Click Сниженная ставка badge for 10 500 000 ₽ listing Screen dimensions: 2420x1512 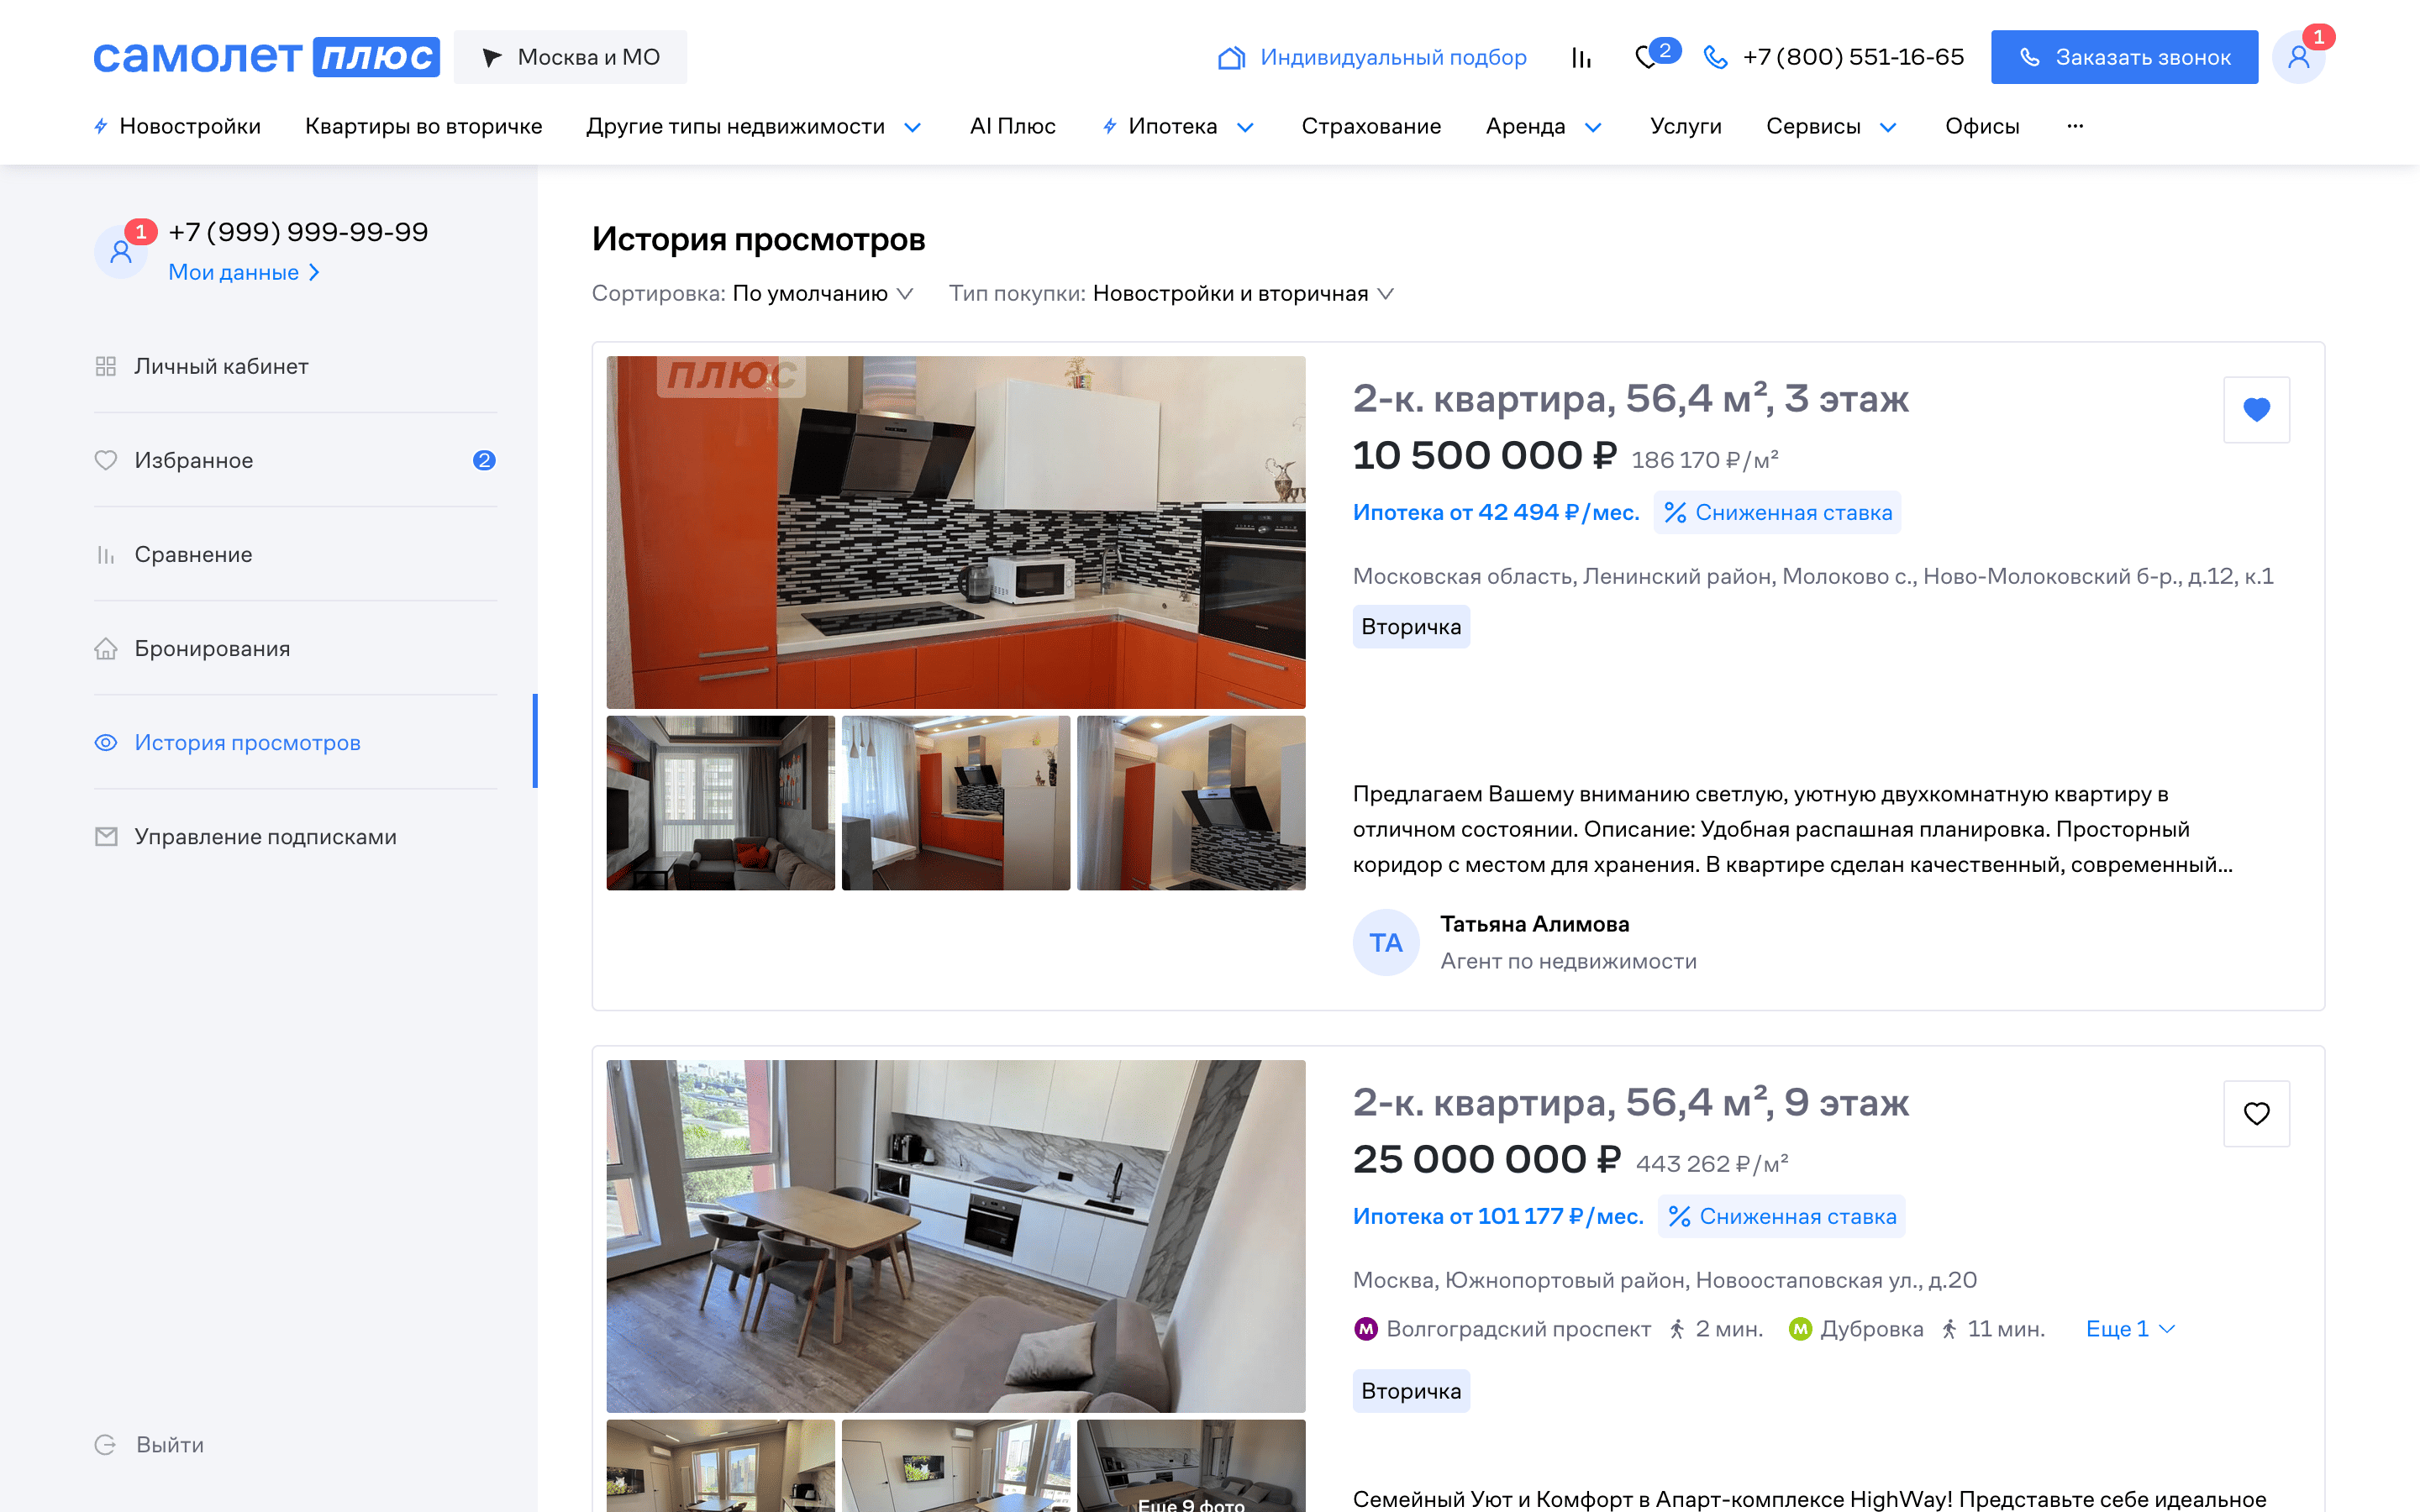point(1777,512)
